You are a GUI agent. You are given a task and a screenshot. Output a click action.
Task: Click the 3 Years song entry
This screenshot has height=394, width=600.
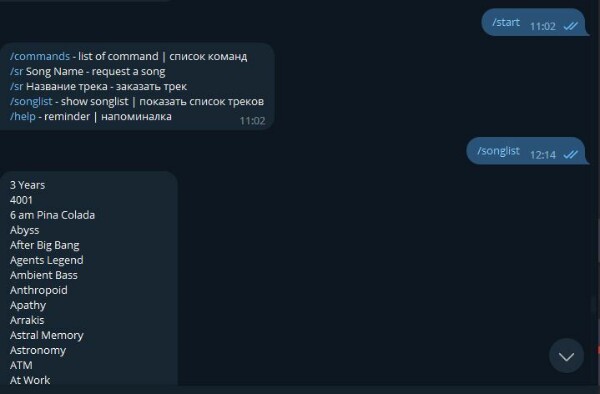tap(28, 185)
